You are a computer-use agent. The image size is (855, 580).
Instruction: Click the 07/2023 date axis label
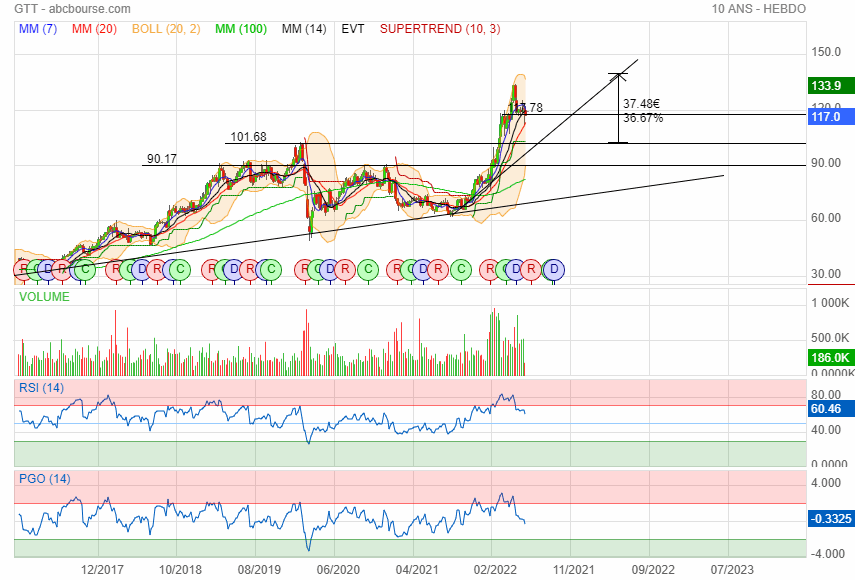pos(732,570)
